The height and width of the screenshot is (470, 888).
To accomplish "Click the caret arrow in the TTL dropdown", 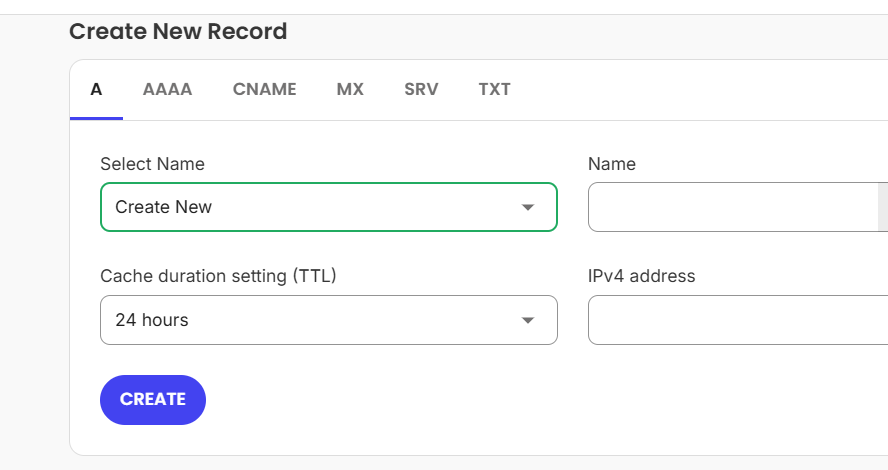I will click(x=528, y=321).
